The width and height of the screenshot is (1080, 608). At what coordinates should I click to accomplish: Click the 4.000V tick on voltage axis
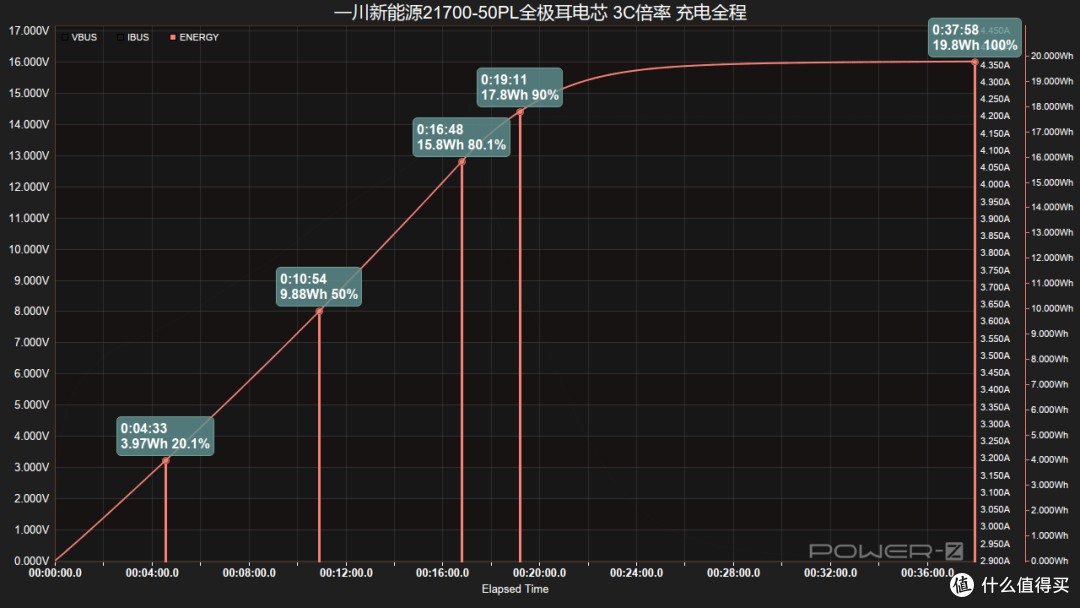click(x=32, y=436)
